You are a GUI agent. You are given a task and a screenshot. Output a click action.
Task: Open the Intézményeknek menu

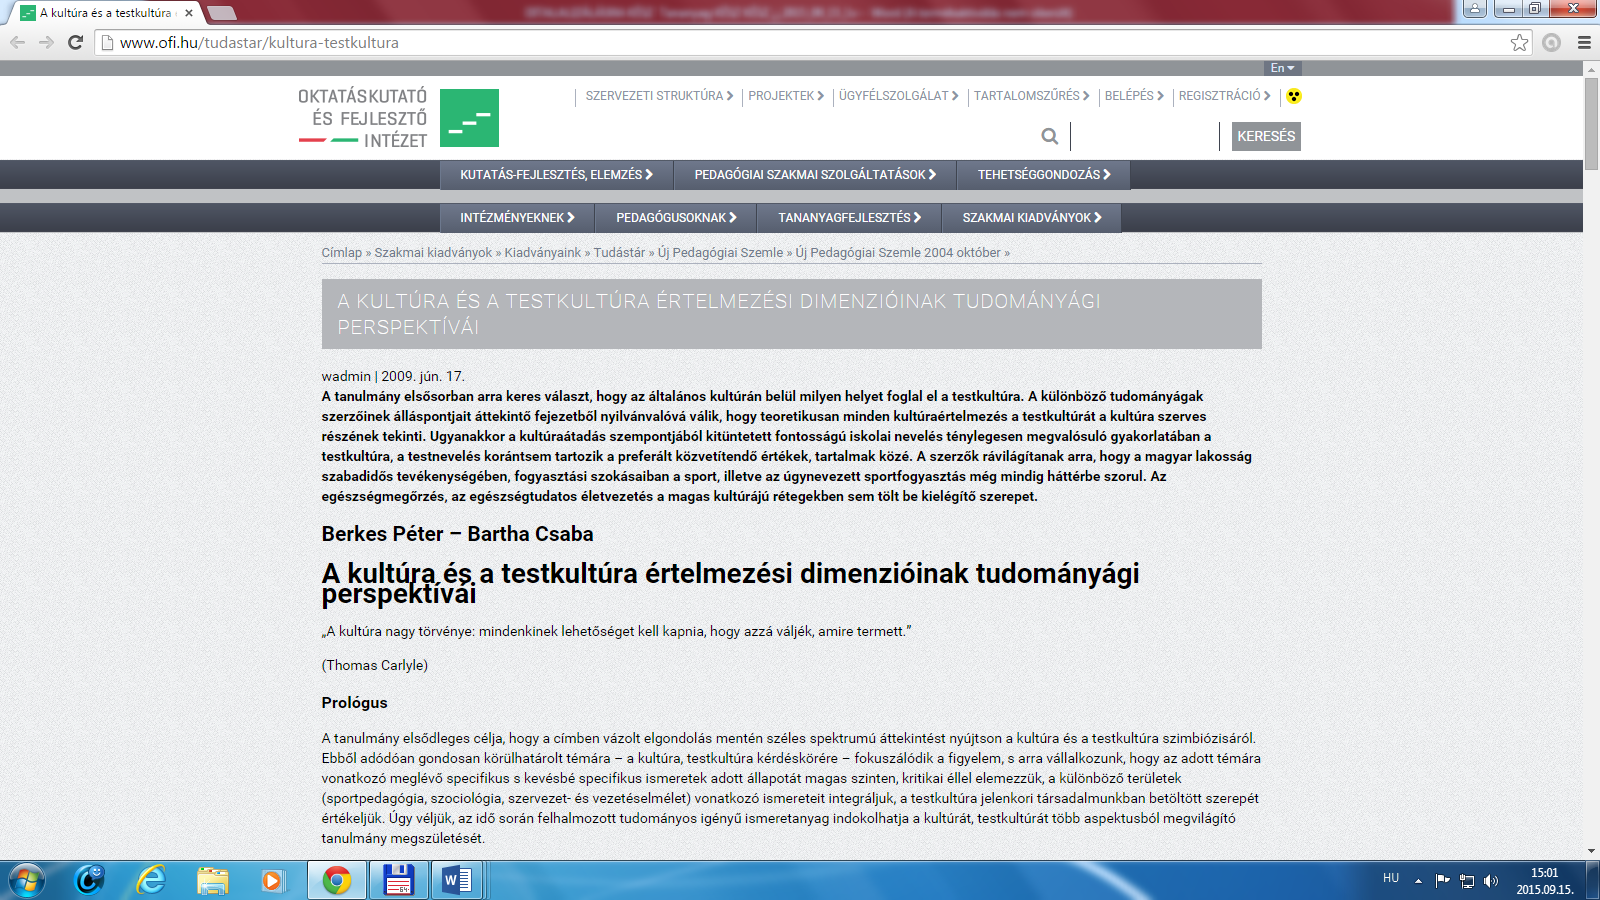tap(517, 218)
